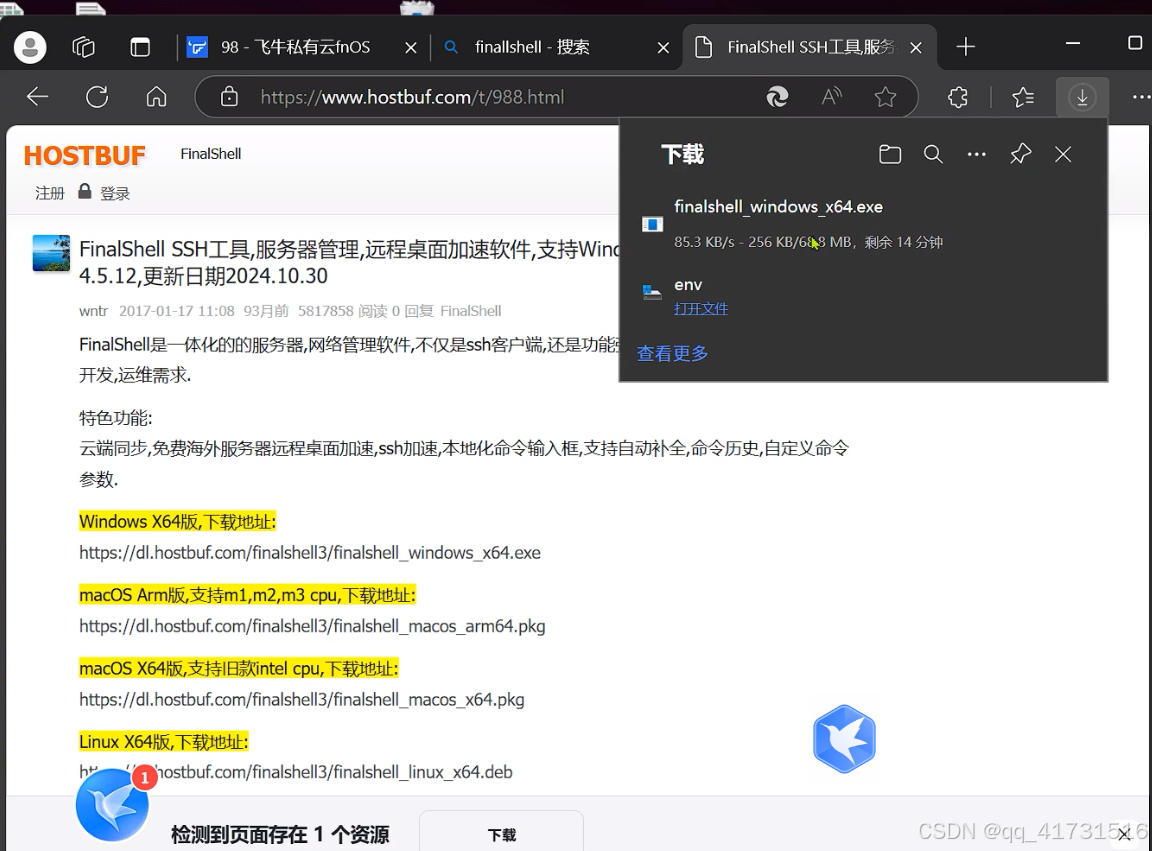The height and width of the screenshot is (851, 1152).
Task: Click the Windows x64 exe download URL
Action: [x=310, y=553]
